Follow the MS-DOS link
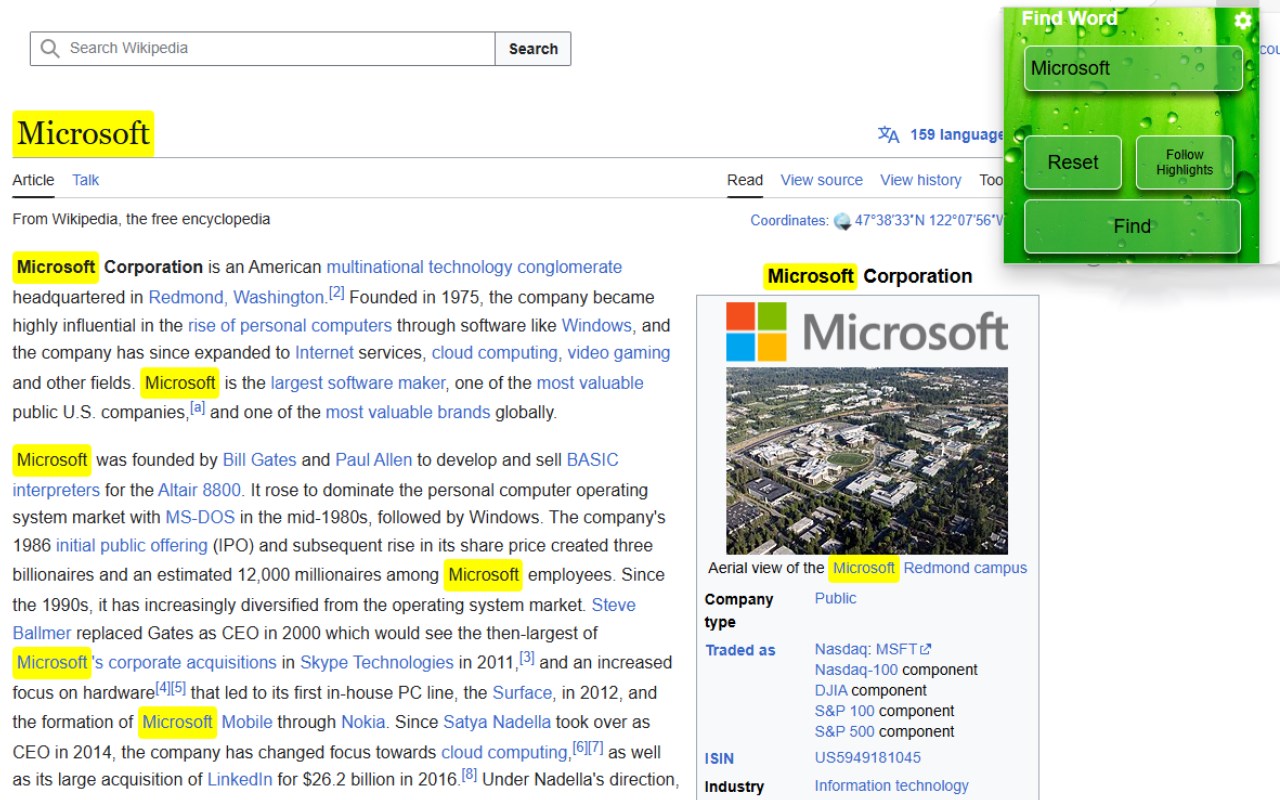Image resolution: width=1280 pixels, height=800 pixels. 200,518
